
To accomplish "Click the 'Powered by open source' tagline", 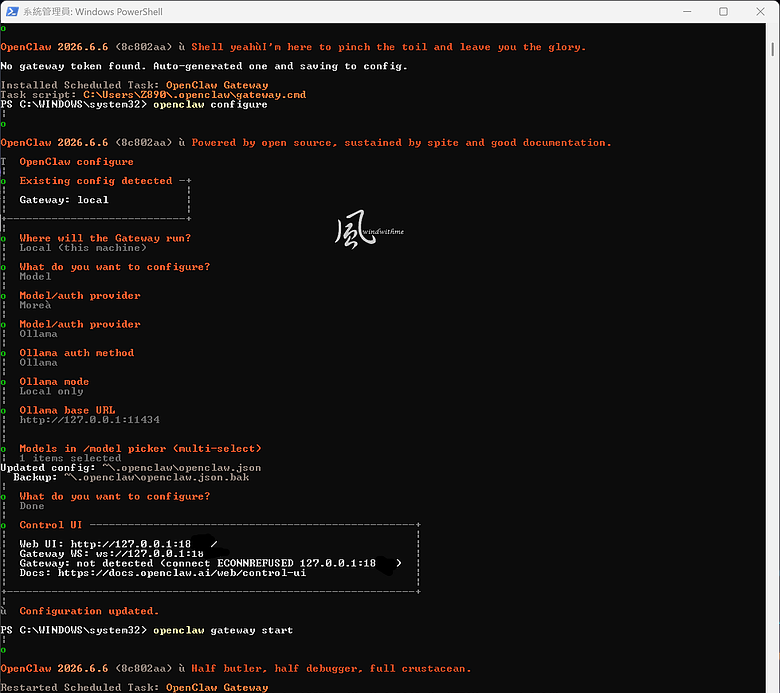I will point(401,143).
